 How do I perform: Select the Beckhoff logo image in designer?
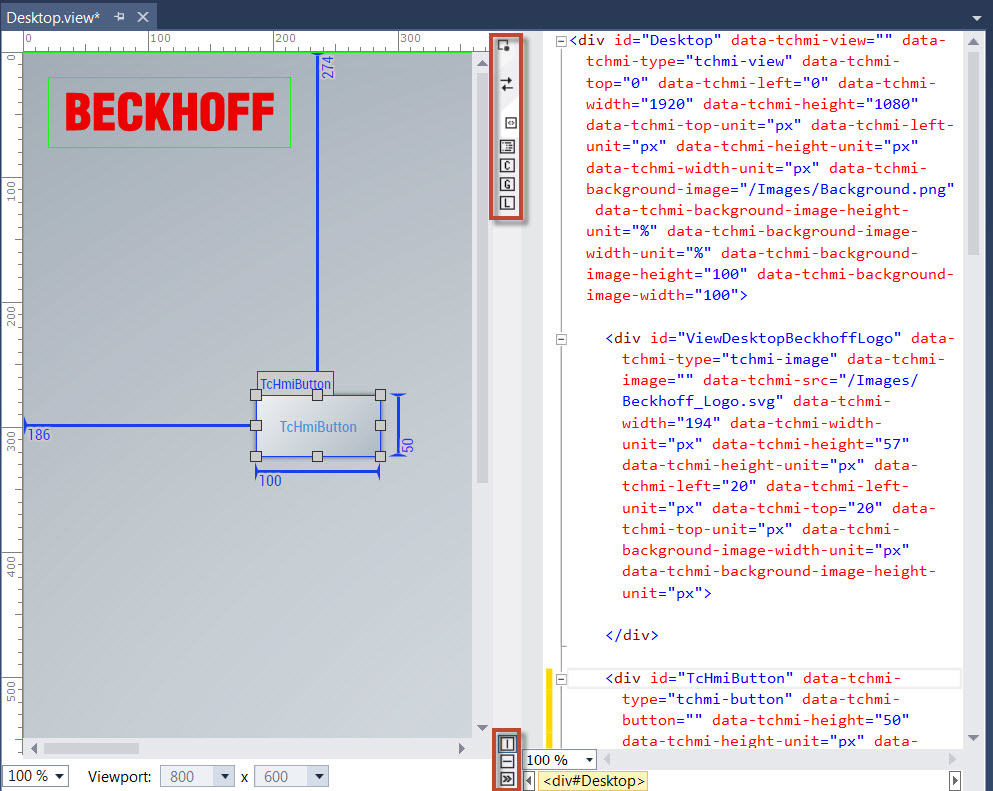(170, 112)
